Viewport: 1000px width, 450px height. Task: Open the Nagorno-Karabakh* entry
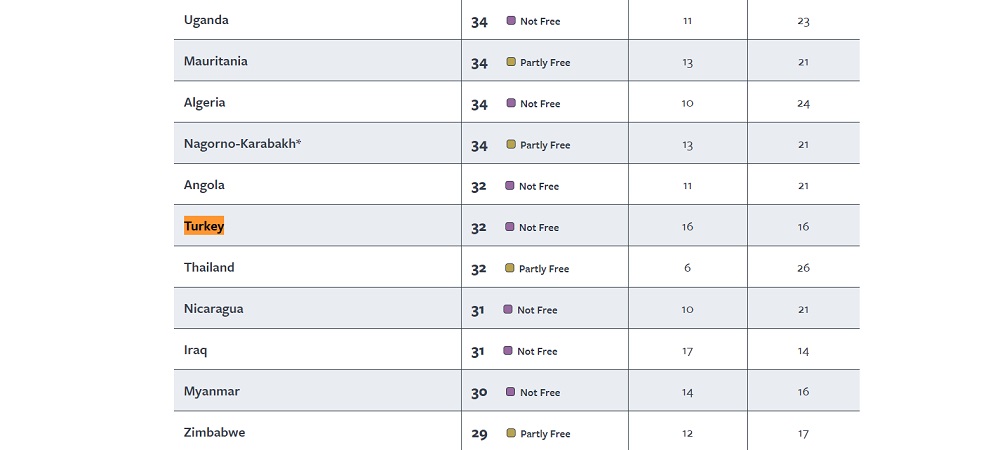tap(242, 144)
